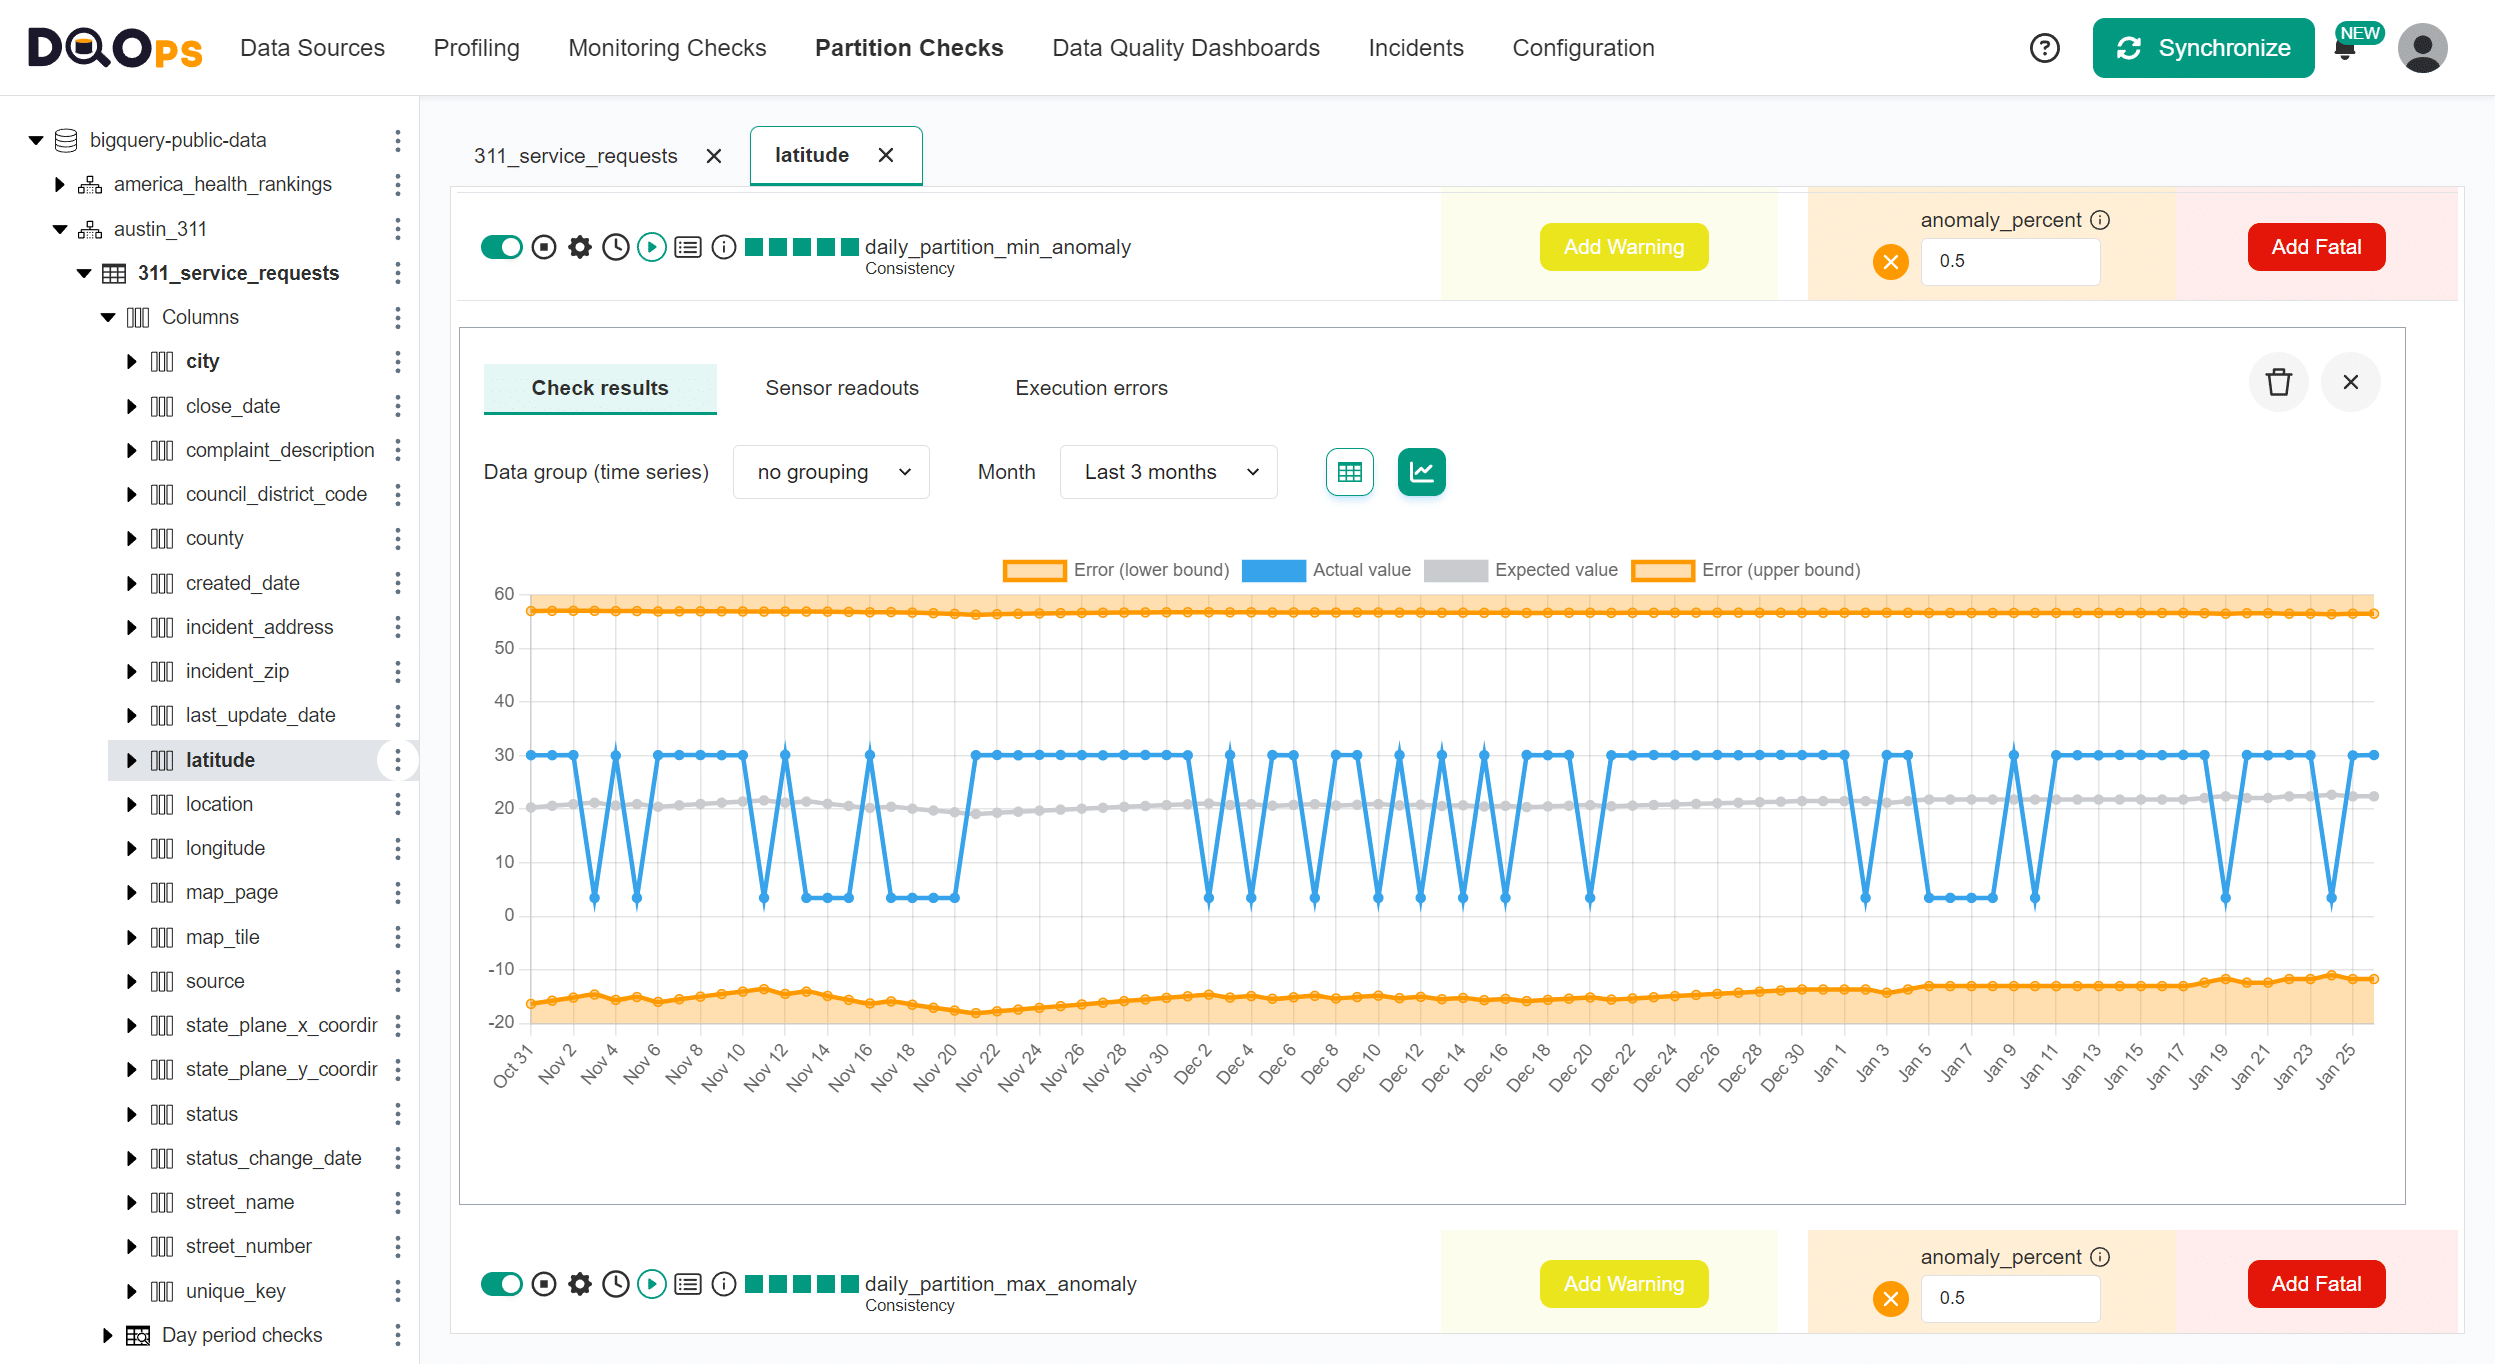Viewport: 2495px width, 1364px height.
Task: Open the Last 3 months dropdown
Action: 1168,472
